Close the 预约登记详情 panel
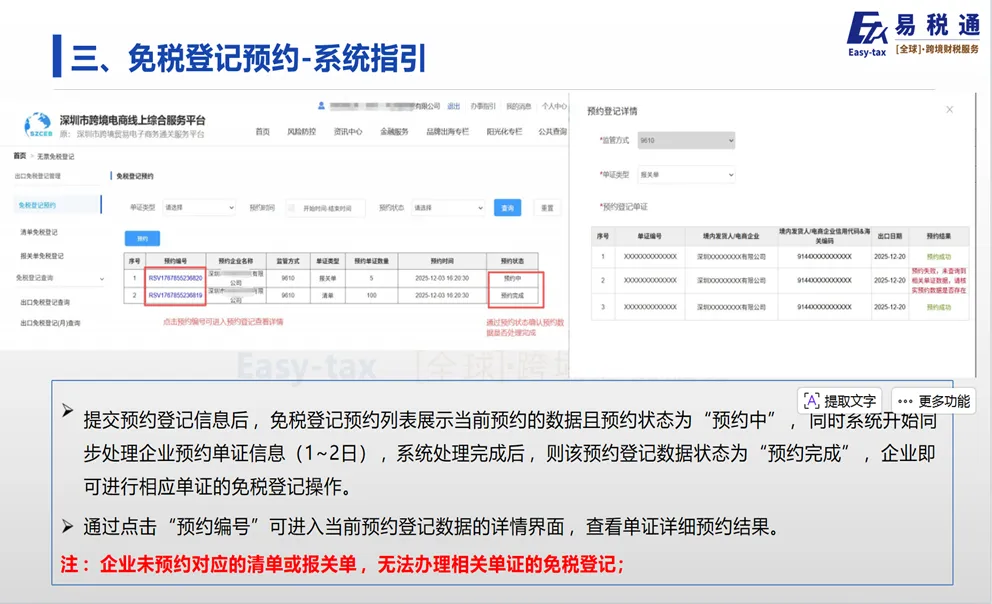 click(x=948, y=109)
